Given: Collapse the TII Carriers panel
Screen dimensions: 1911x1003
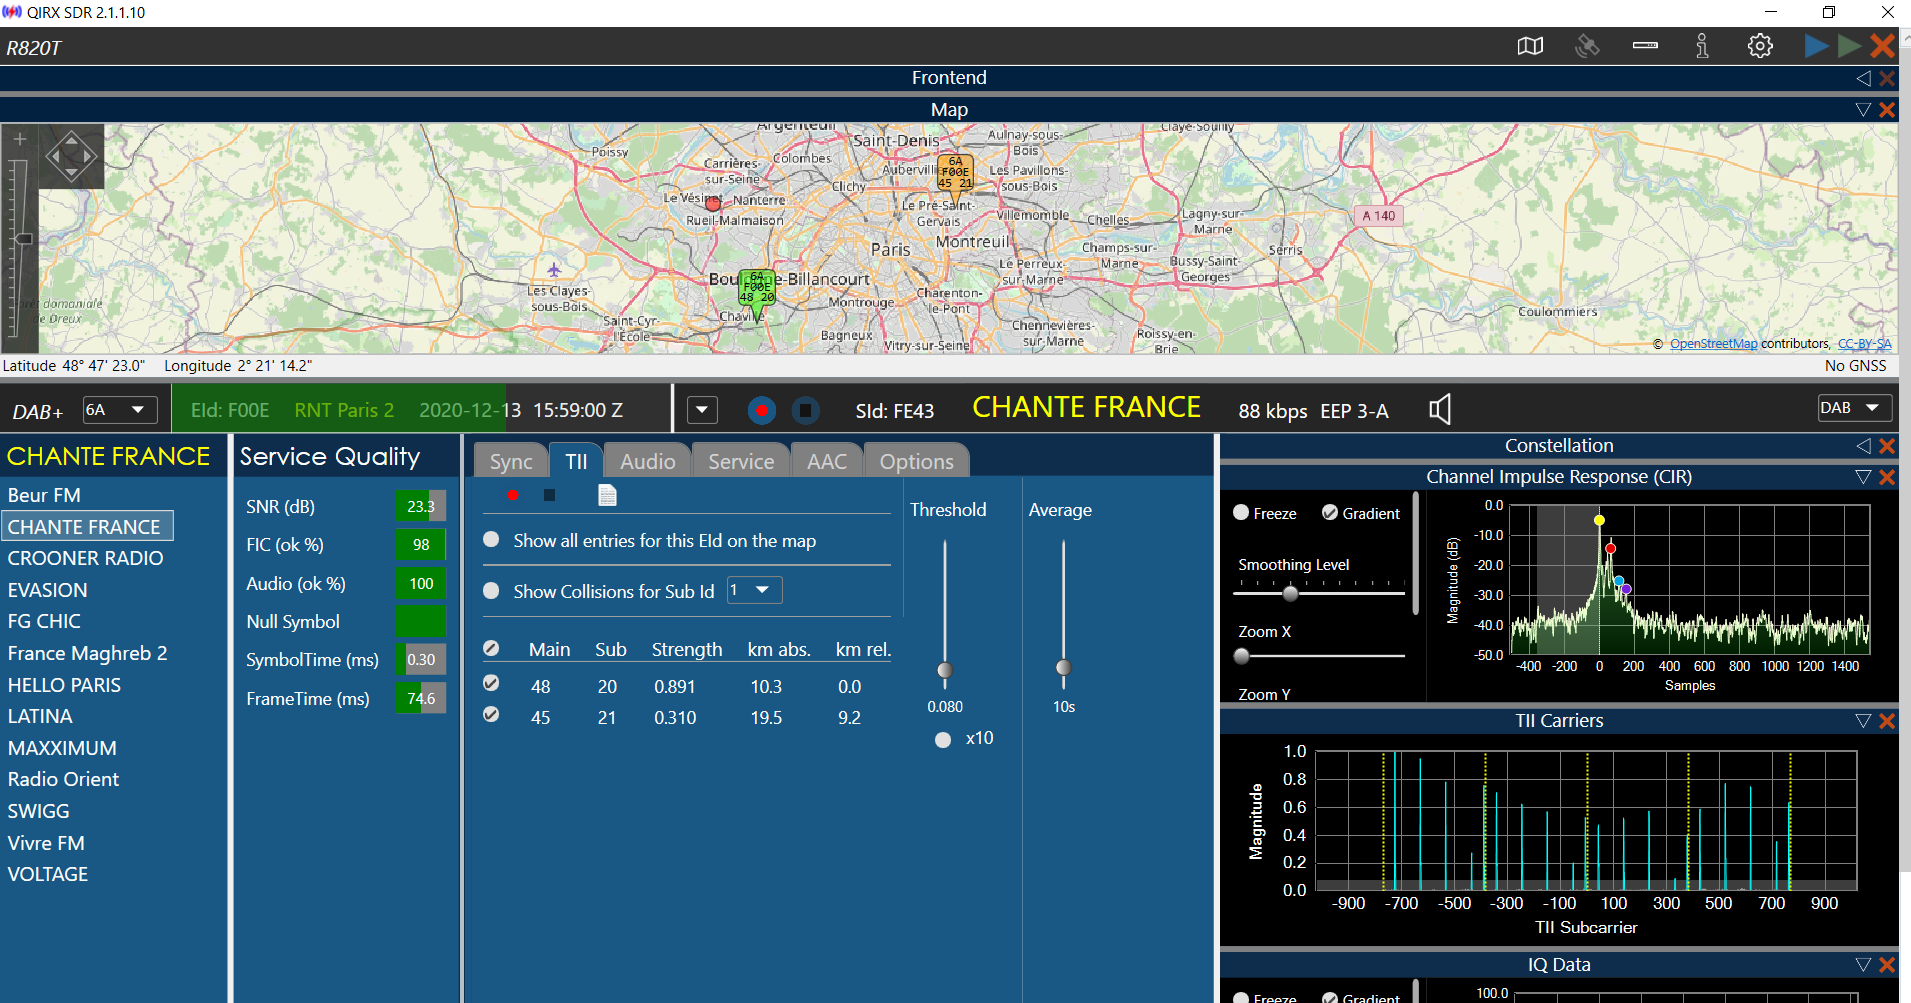Looking at the screenshot, I should point(1863,721).
